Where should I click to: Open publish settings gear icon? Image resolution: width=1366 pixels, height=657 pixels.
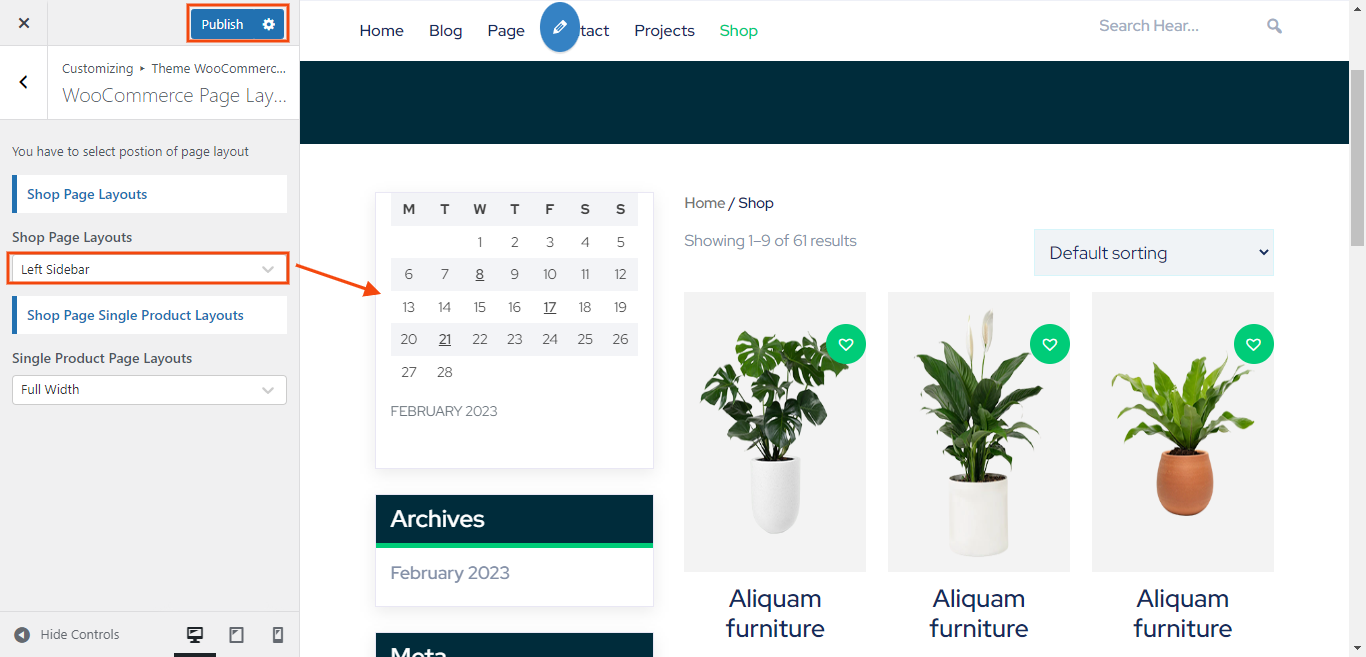coord(268,24)
